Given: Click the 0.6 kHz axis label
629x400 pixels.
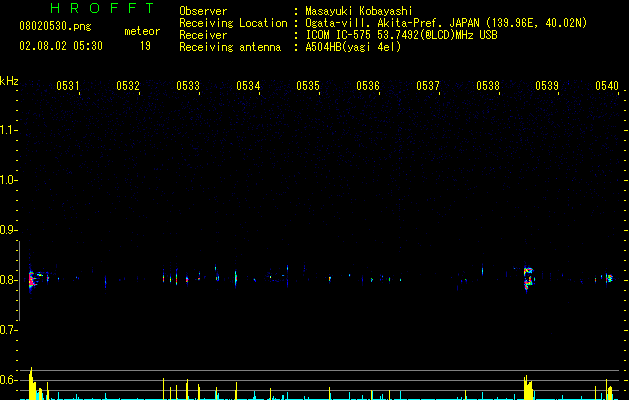Looking at the screenshot, I should point(8,380).
